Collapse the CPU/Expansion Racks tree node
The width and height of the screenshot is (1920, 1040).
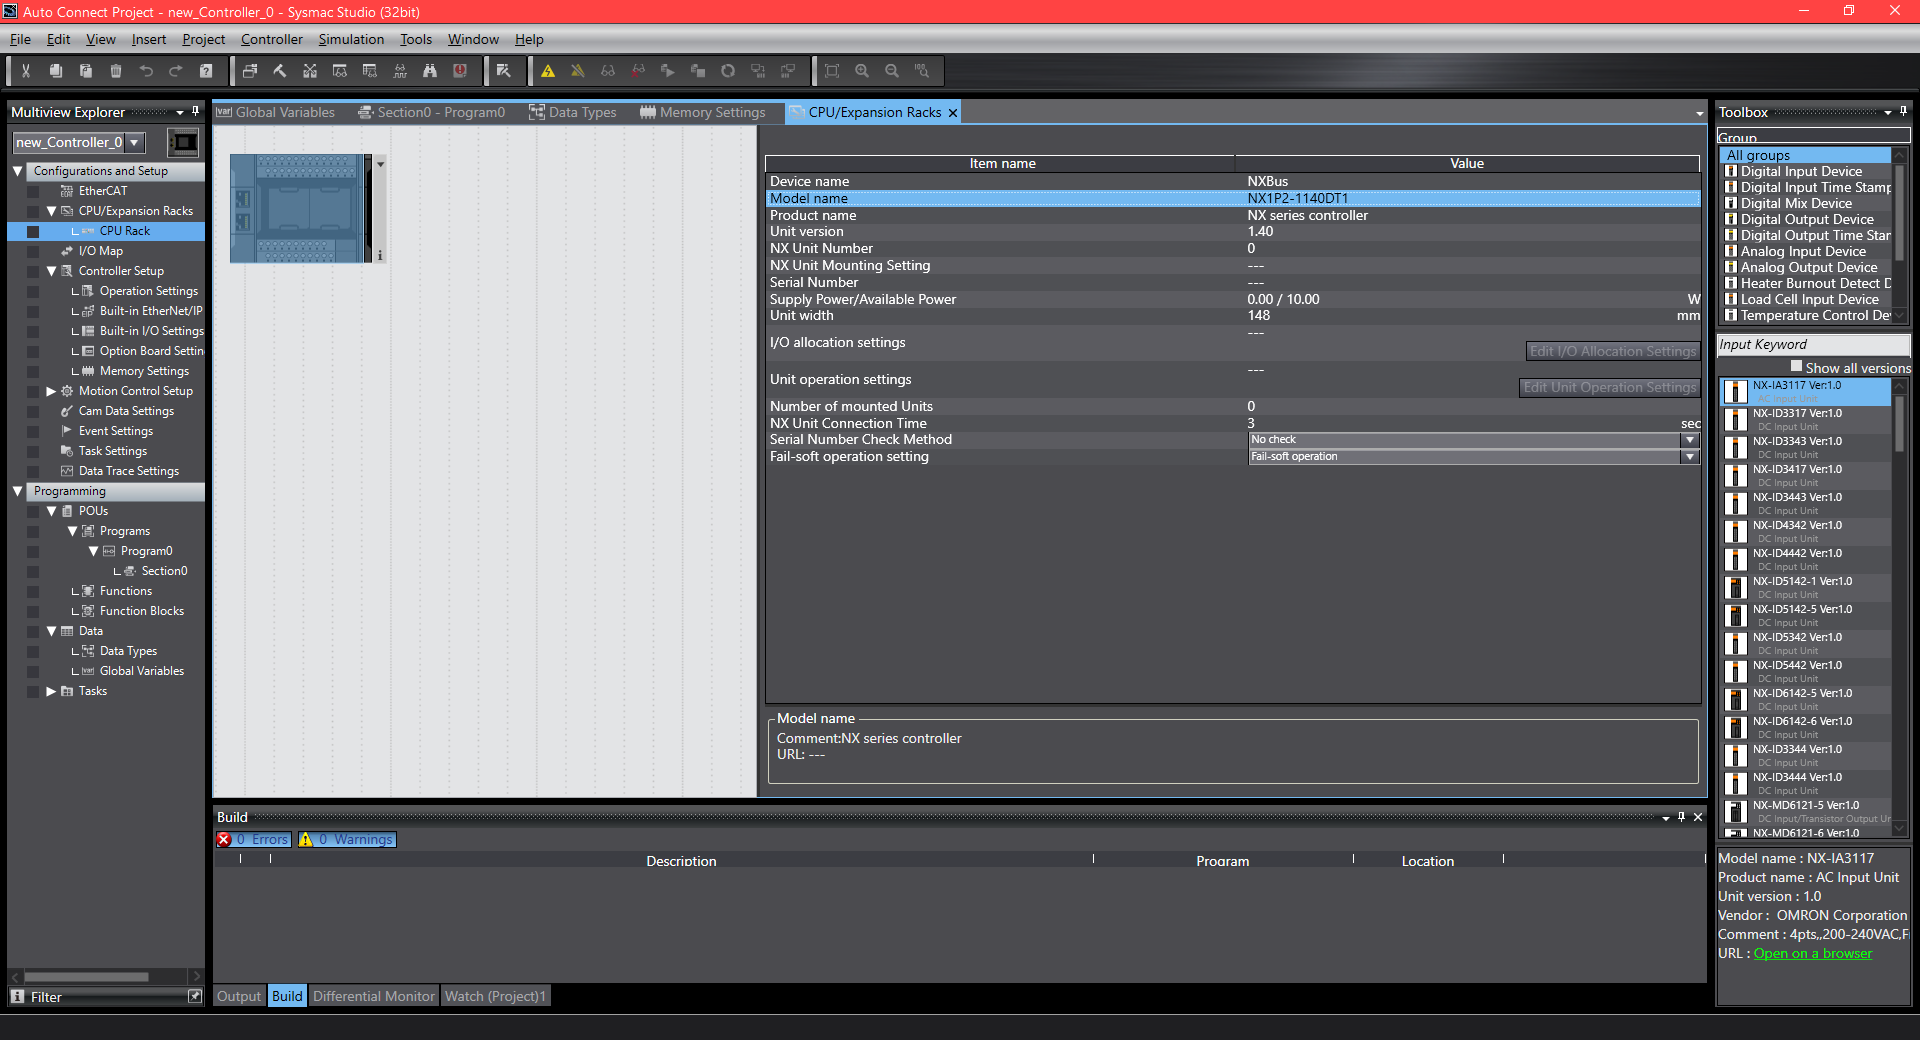[x=51, y=211]
